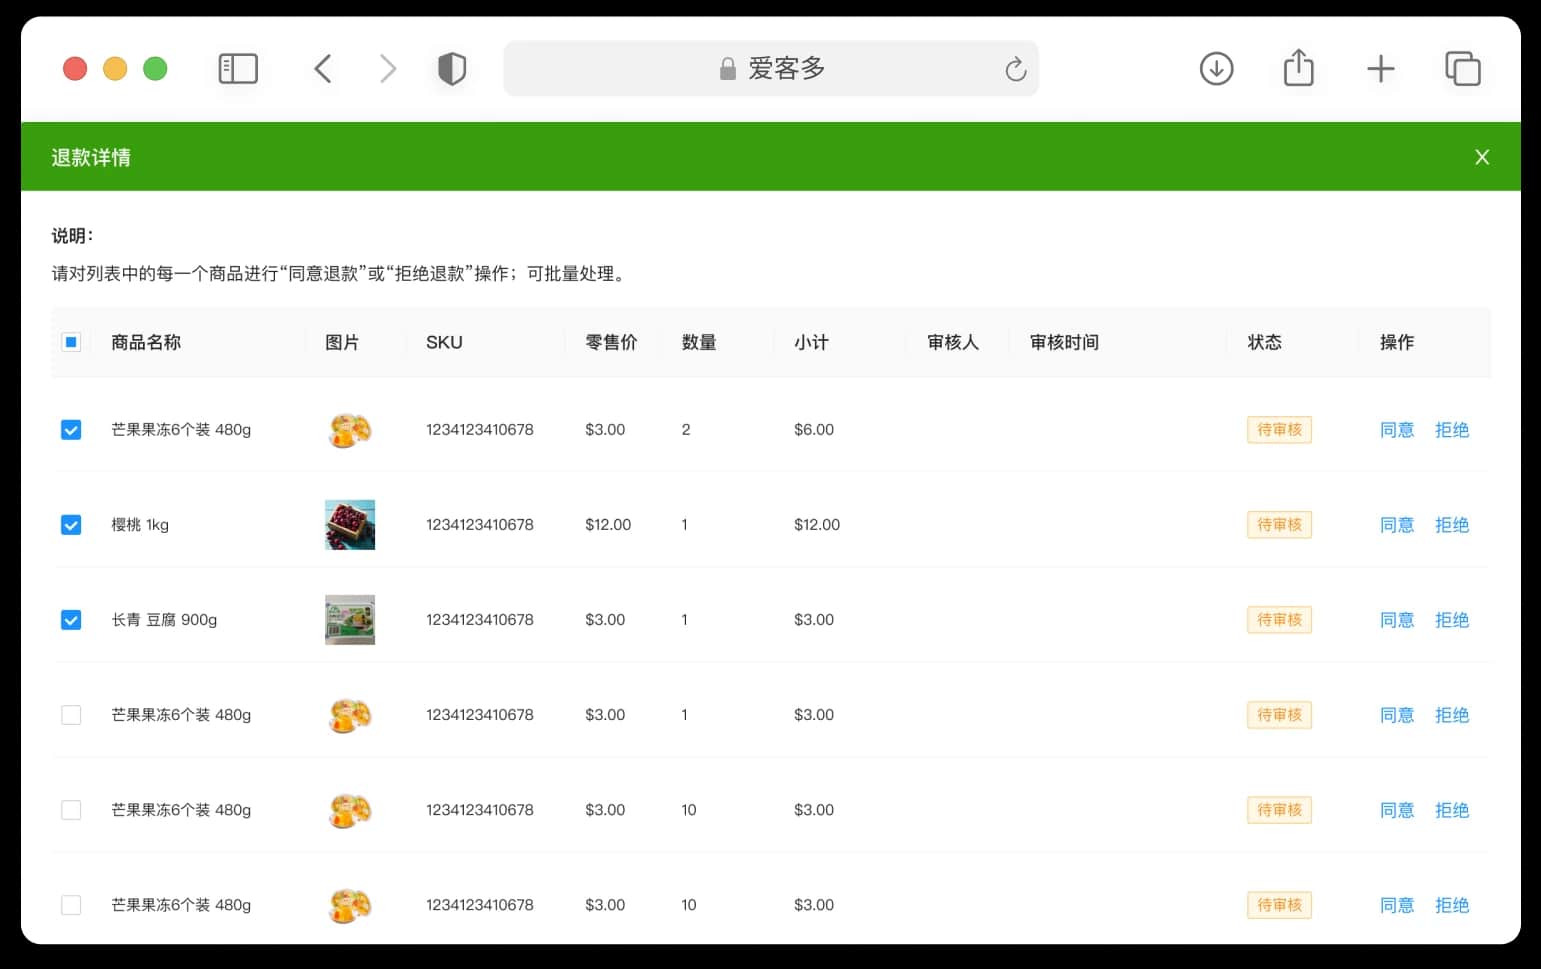Toggle the select-all checkbox in the header
This screenshot has height=969, width=1541.
pos(71,342)
